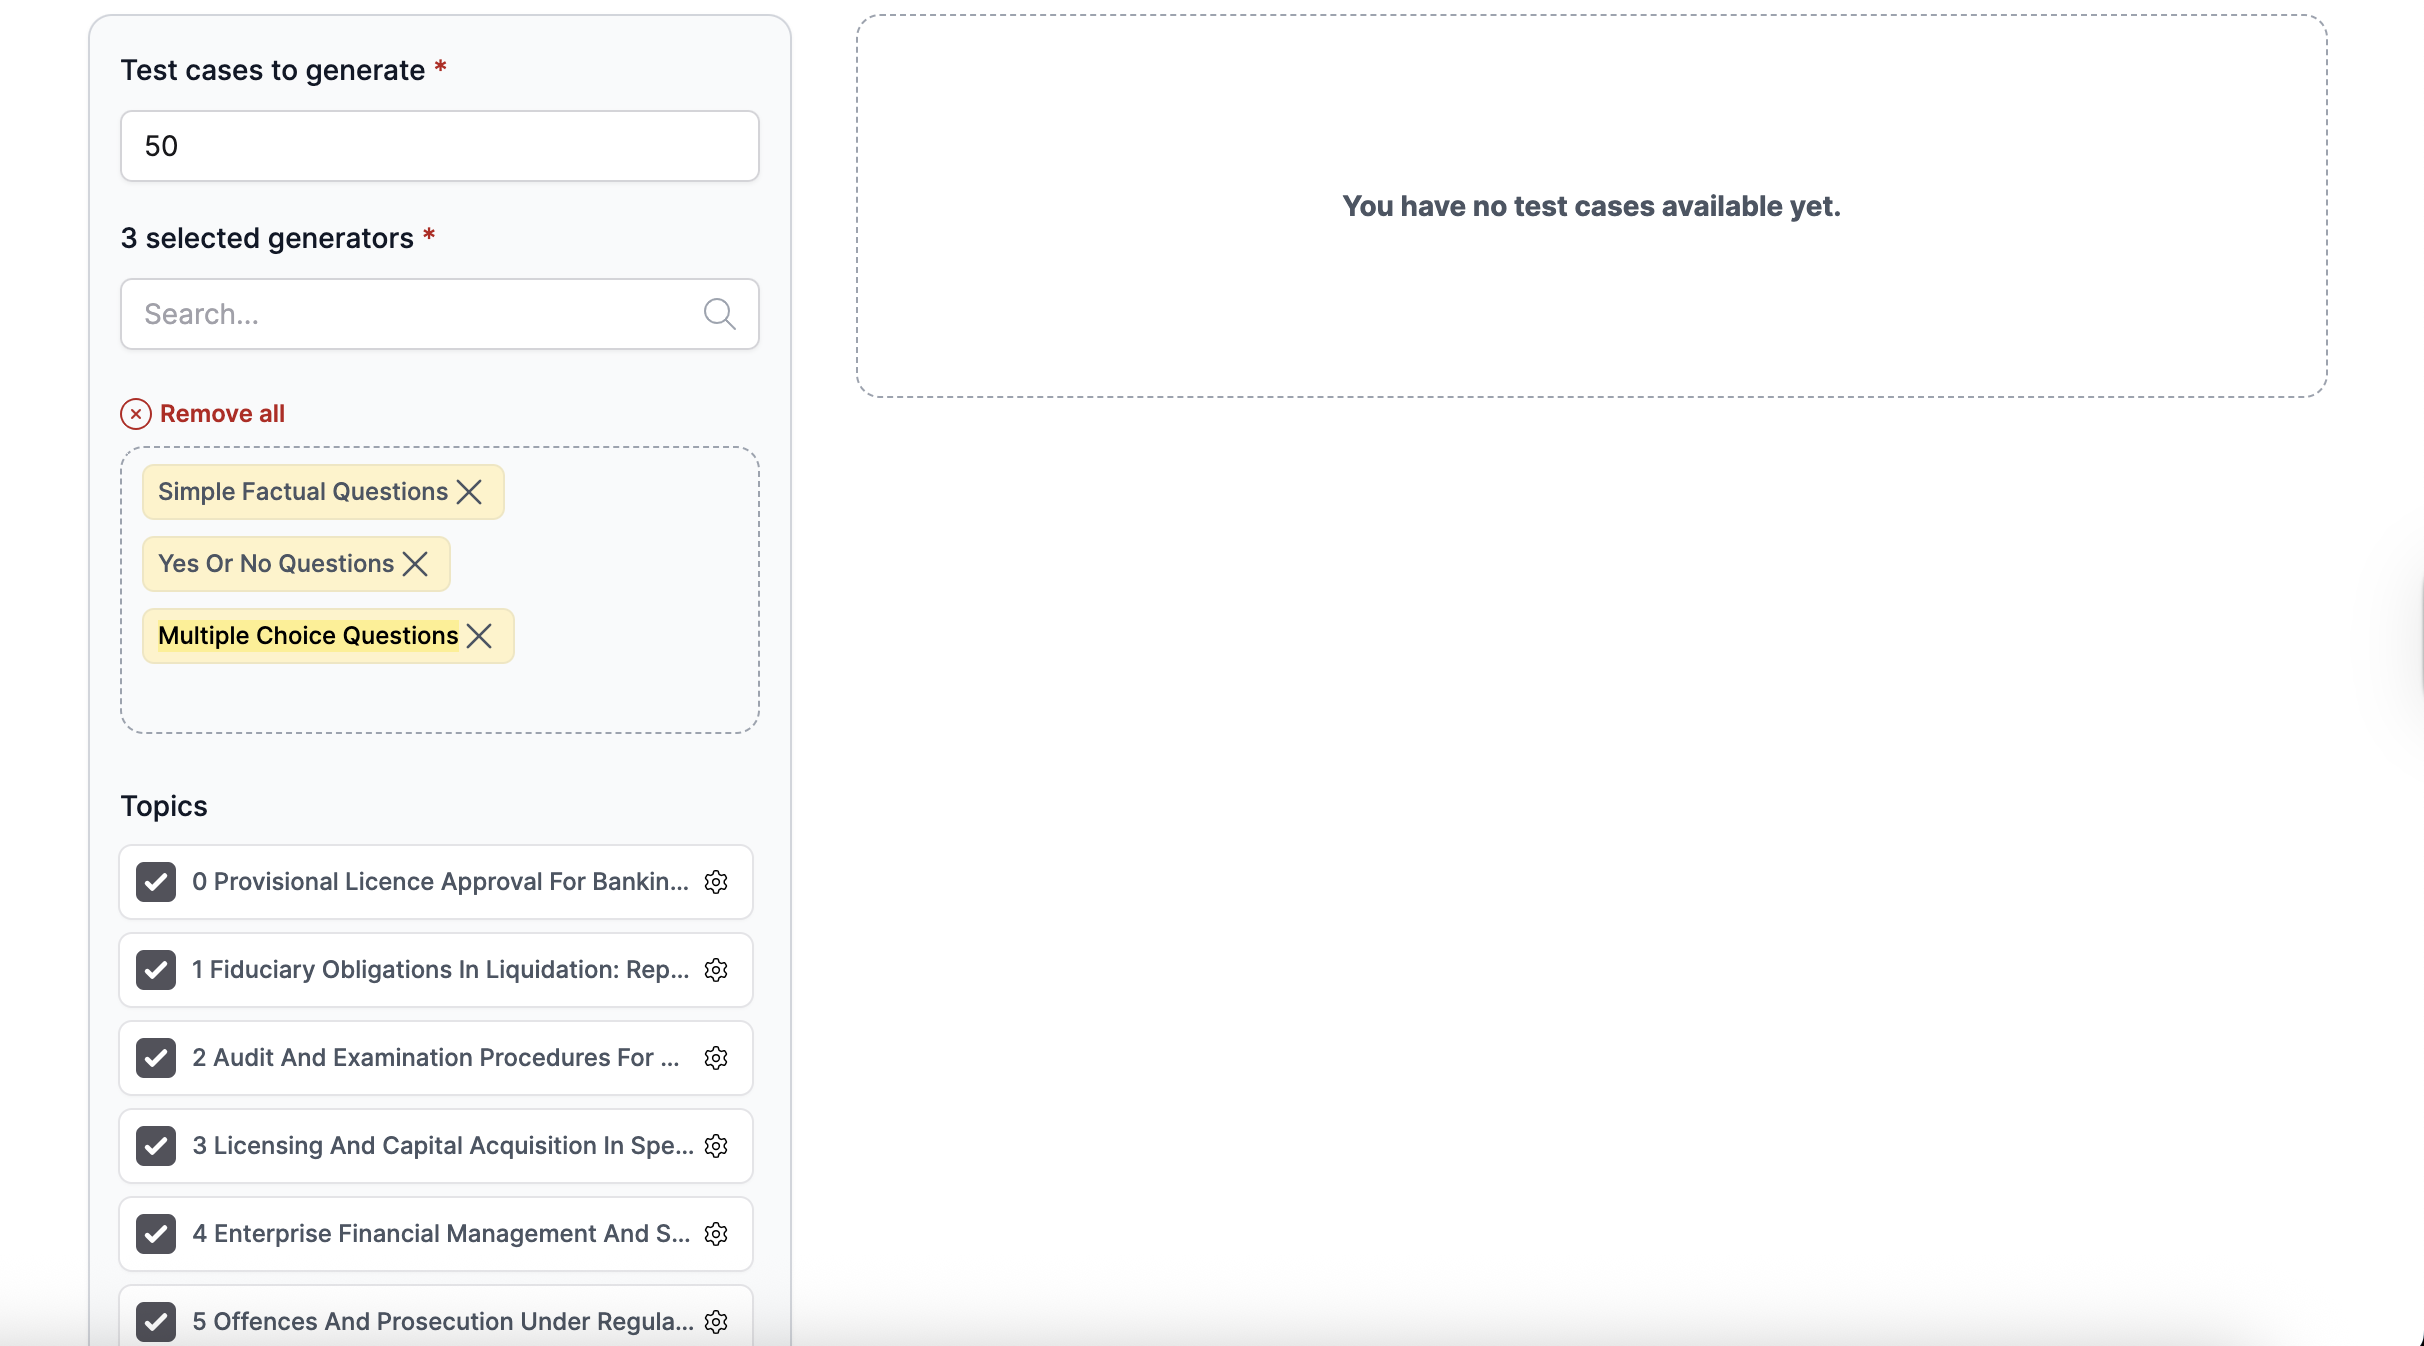Open settings gear for Provisional Licence Approval topic
Viewport: 2424px width, 1346px height.
point(716,882)
